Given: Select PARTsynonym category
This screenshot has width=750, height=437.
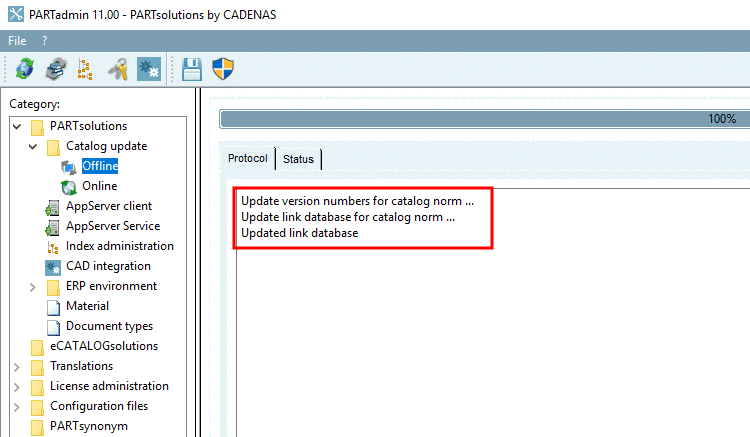Looking at the screenshot, I should click(x=89, y=426).
